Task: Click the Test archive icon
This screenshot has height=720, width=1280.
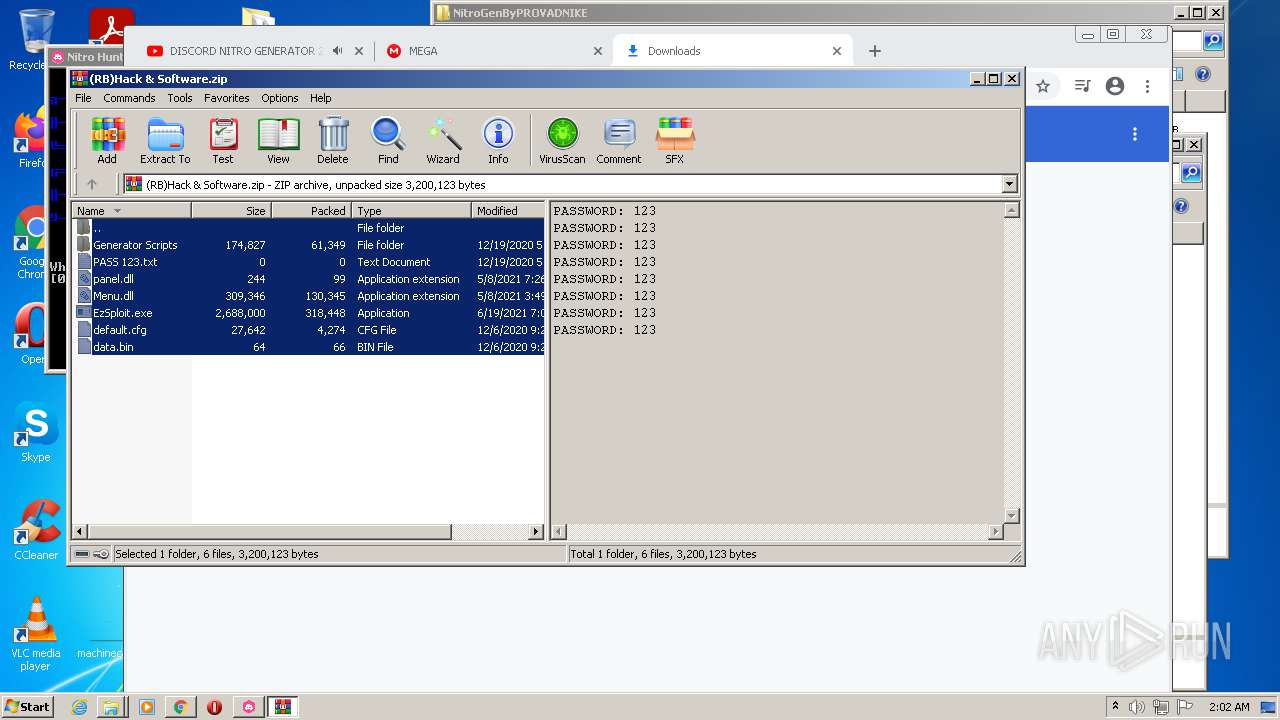Action: pyautogui.click(x=223, y=141)
